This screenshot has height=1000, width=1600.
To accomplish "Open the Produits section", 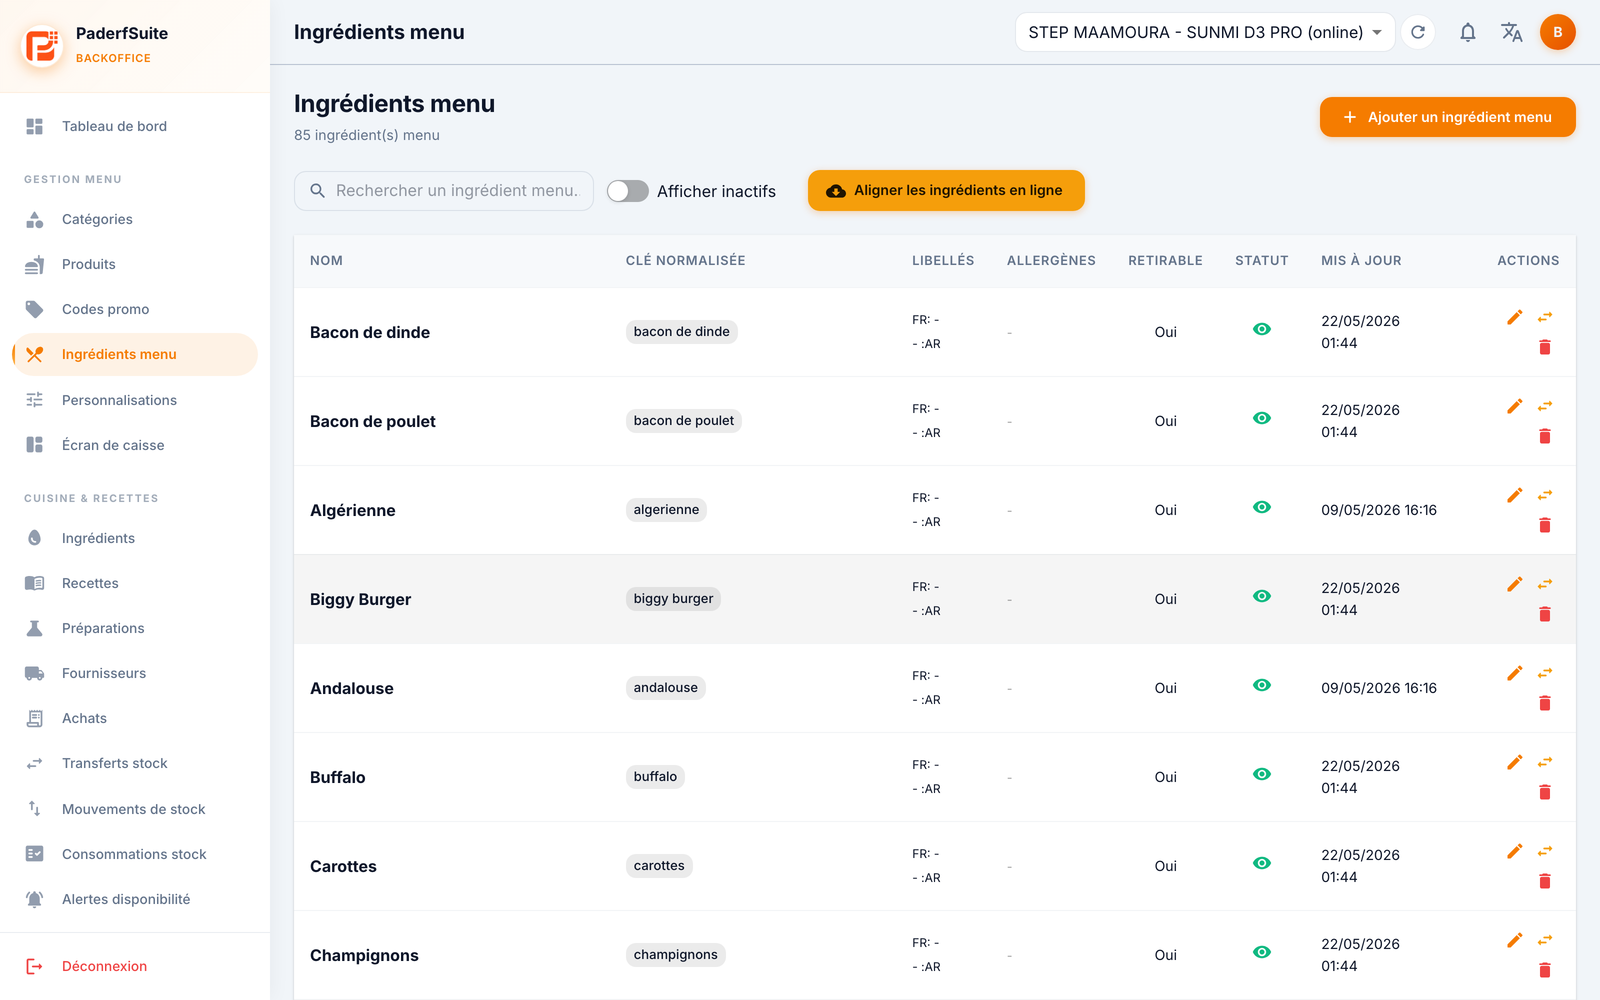I will click(135, 264).
